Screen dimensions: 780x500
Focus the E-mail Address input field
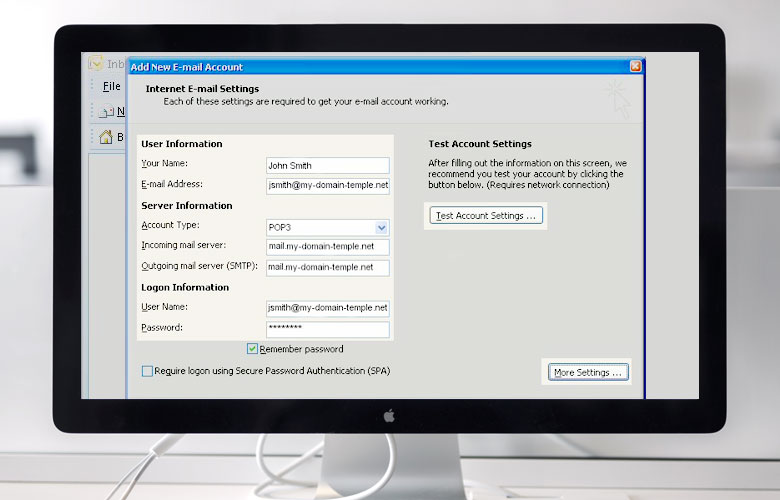[x=327, y=186]
